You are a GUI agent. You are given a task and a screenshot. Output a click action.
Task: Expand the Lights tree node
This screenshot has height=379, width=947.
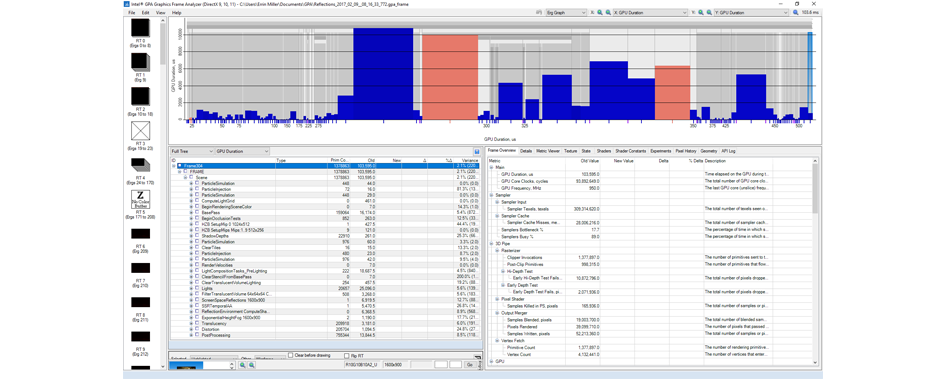pos(191,288)
